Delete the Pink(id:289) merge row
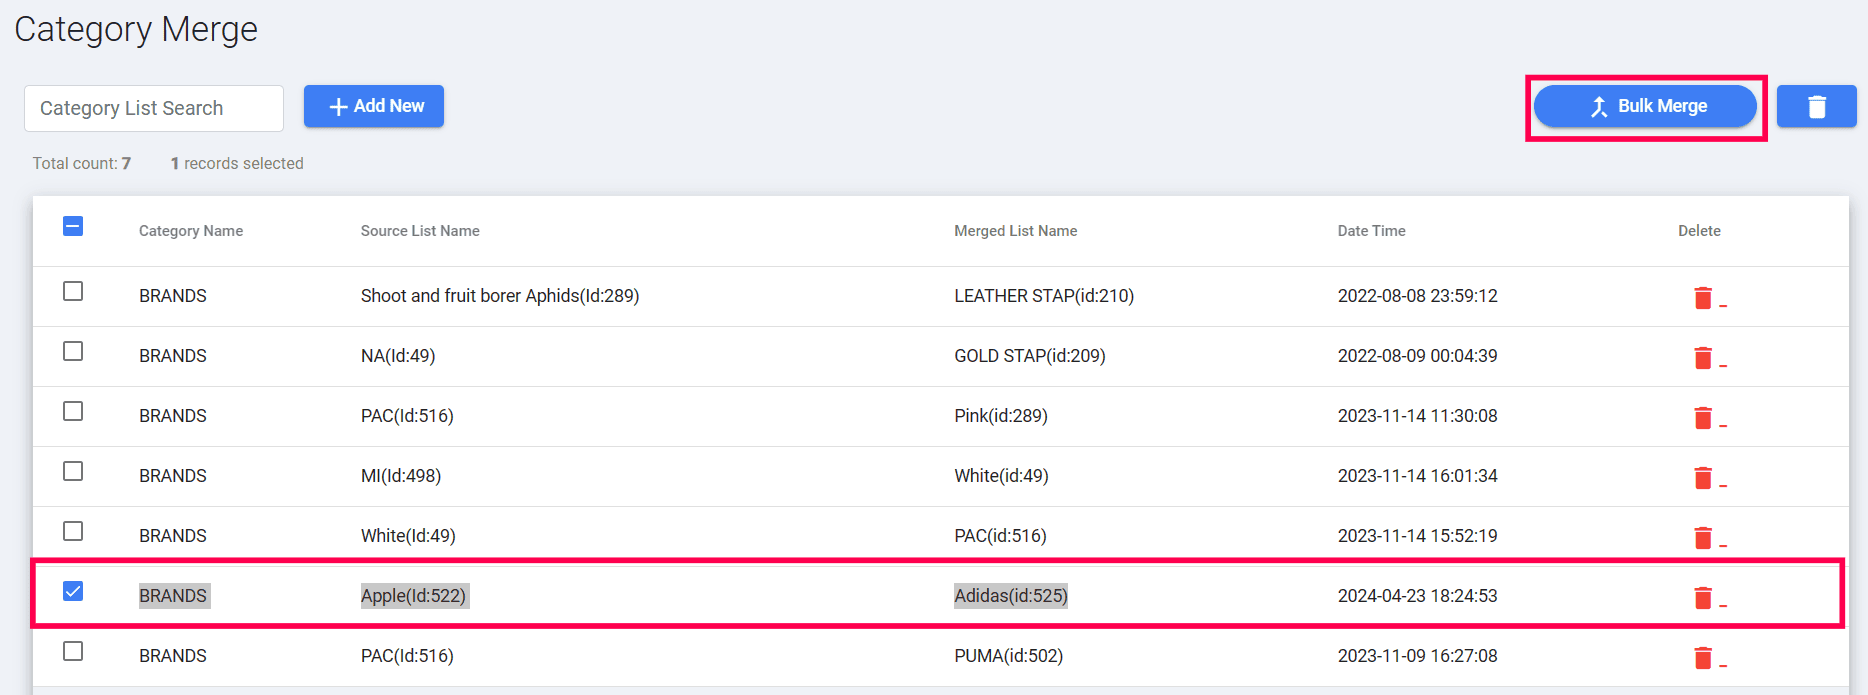This screenshot has width=1868, height=695. (x=1703, y=417)
